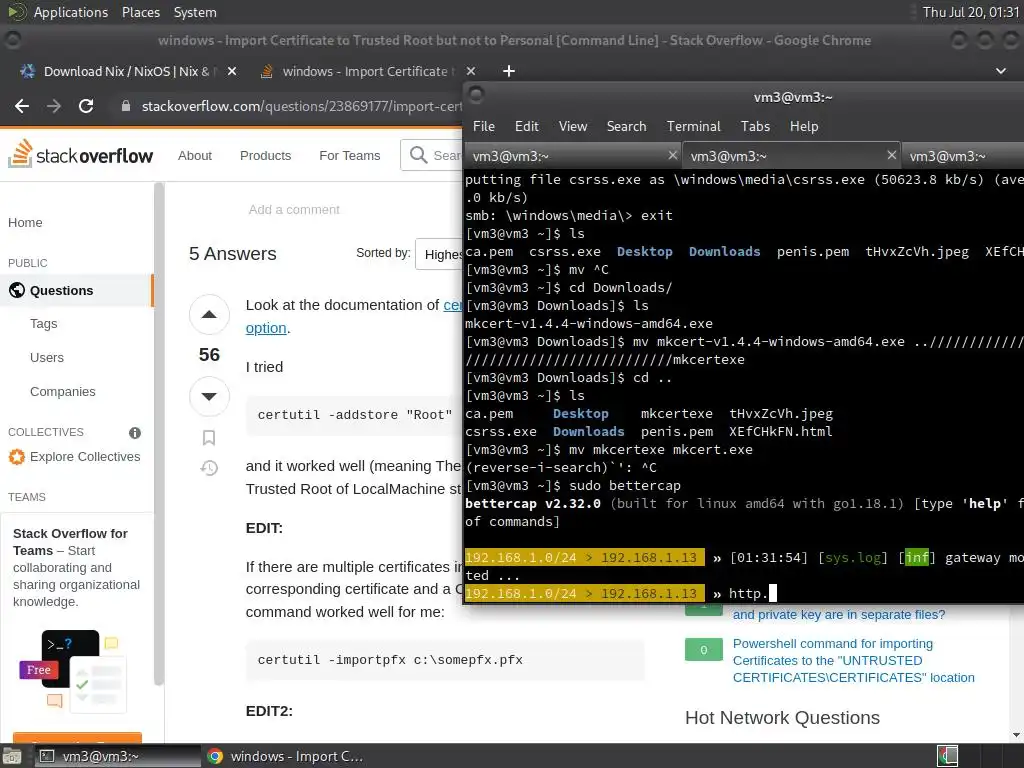Click 'certutil -importpfx c:\somepfx.pfx' code text
This screenshot has height=768, width=1024.
pos(390,660)
